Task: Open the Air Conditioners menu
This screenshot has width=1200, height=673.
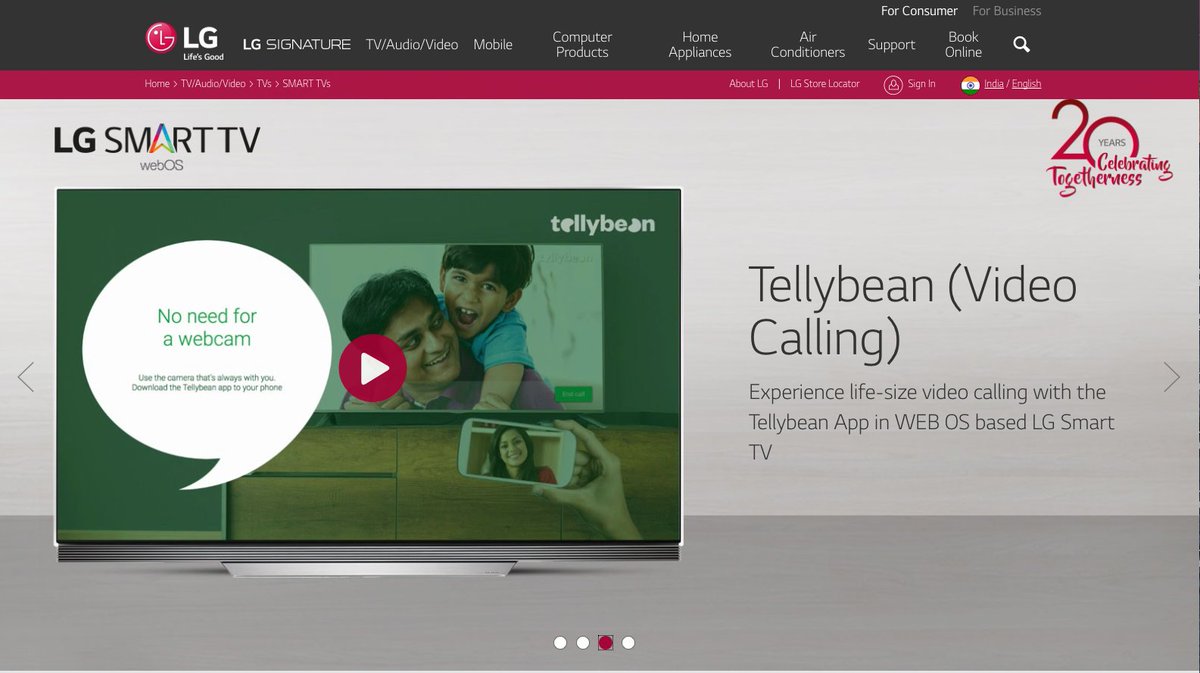Action: click(x=808, y=44)
